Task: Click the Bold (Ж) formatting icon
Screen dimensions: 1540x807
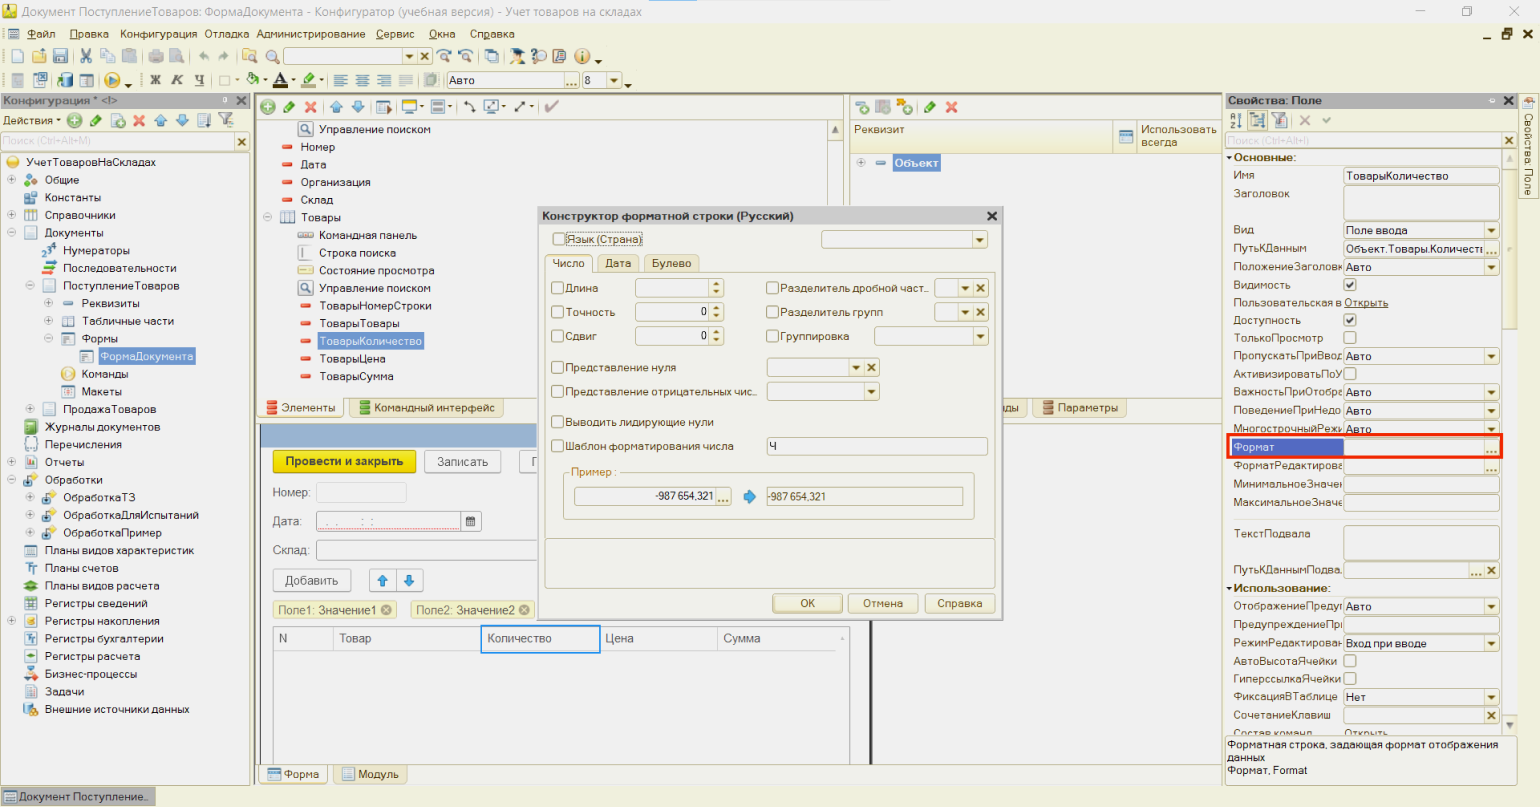Action: tap(155, 80)
